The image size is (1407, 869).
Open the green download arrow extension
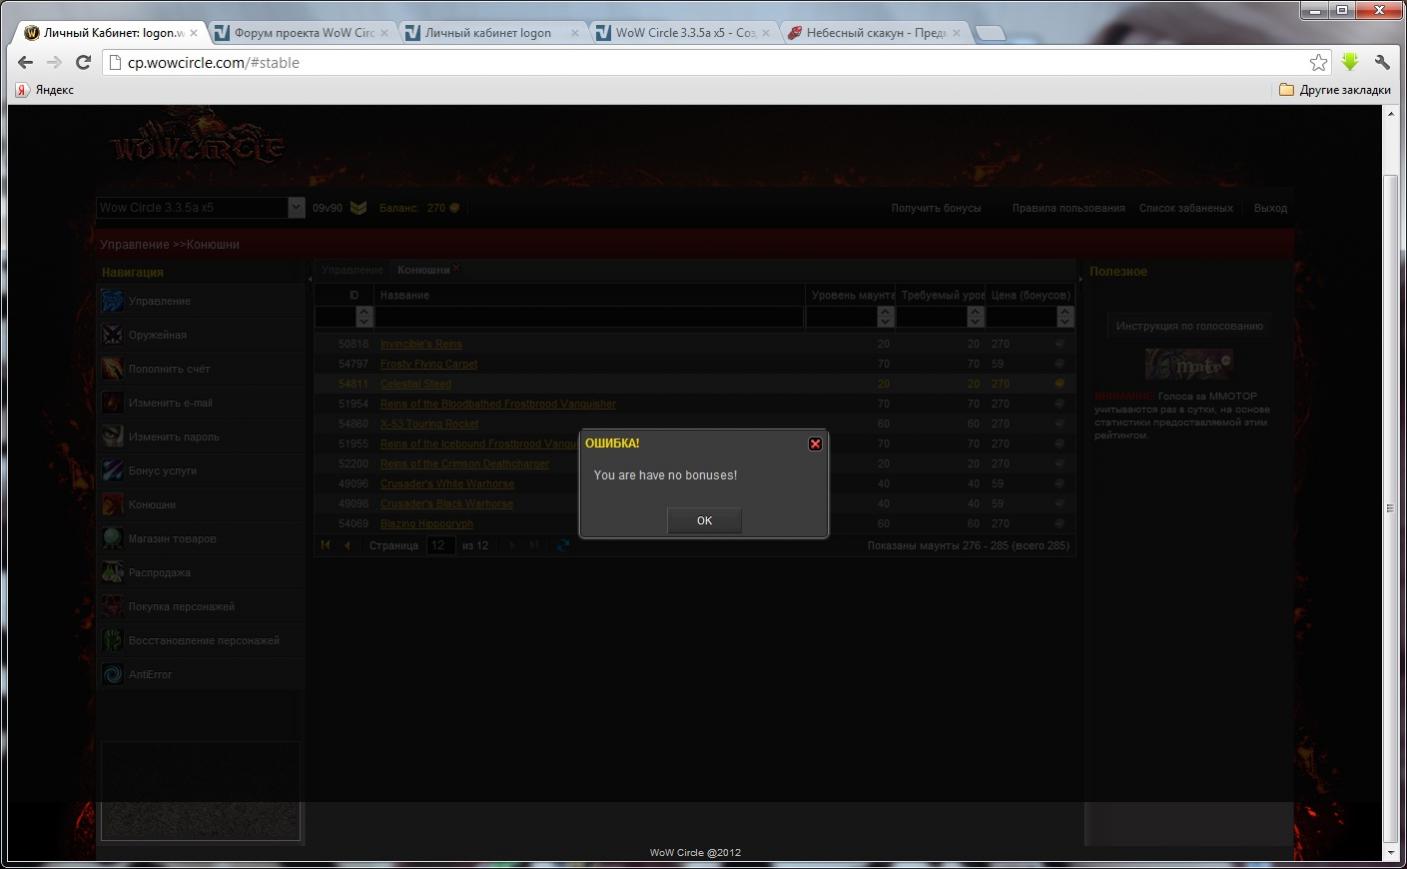1350,62
